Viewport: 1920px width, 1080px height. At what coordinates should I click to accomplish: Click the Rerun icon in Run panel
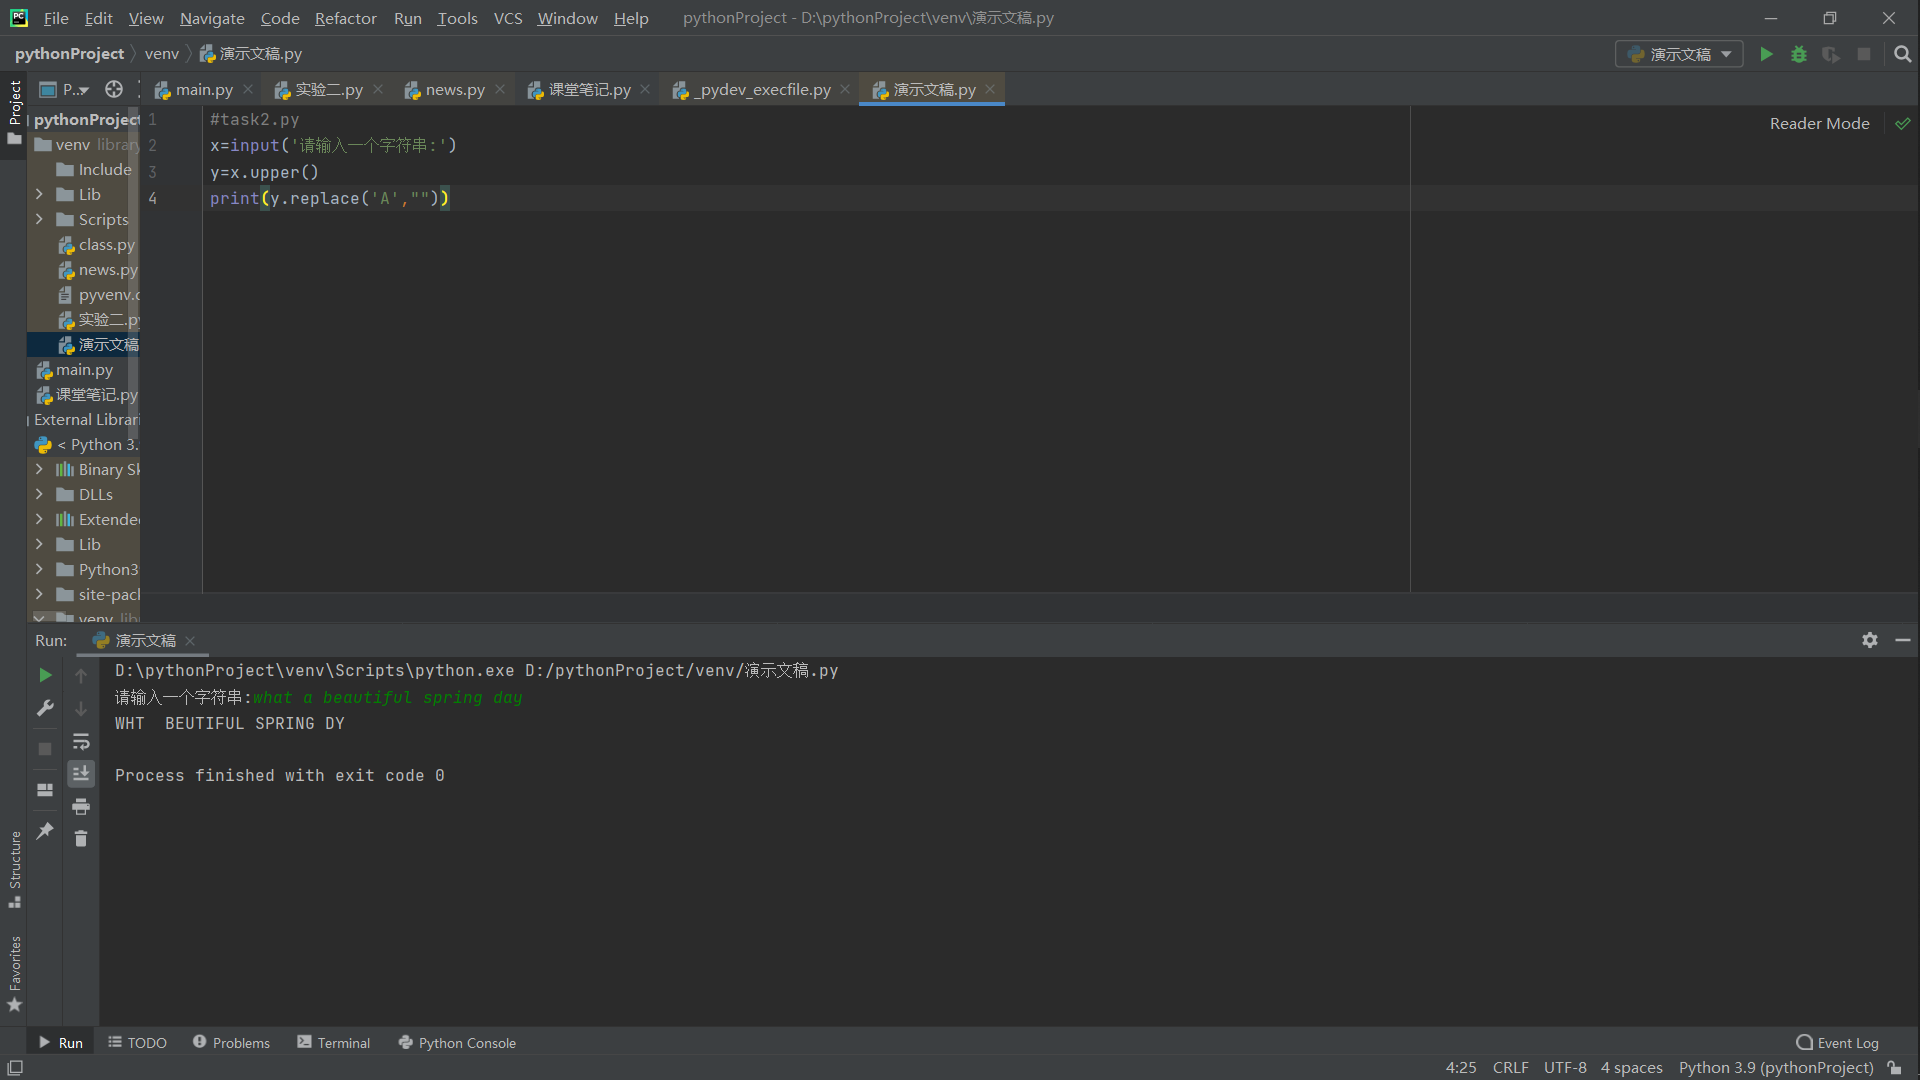(45, 676)
